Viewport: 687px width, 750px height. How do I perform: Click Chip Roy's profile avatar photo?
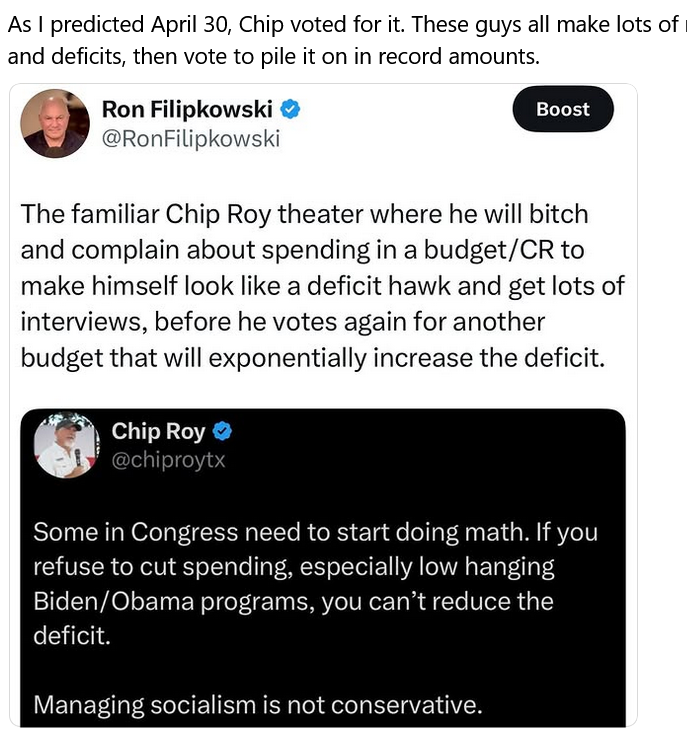pyautogui.click(x=67, y=445)
